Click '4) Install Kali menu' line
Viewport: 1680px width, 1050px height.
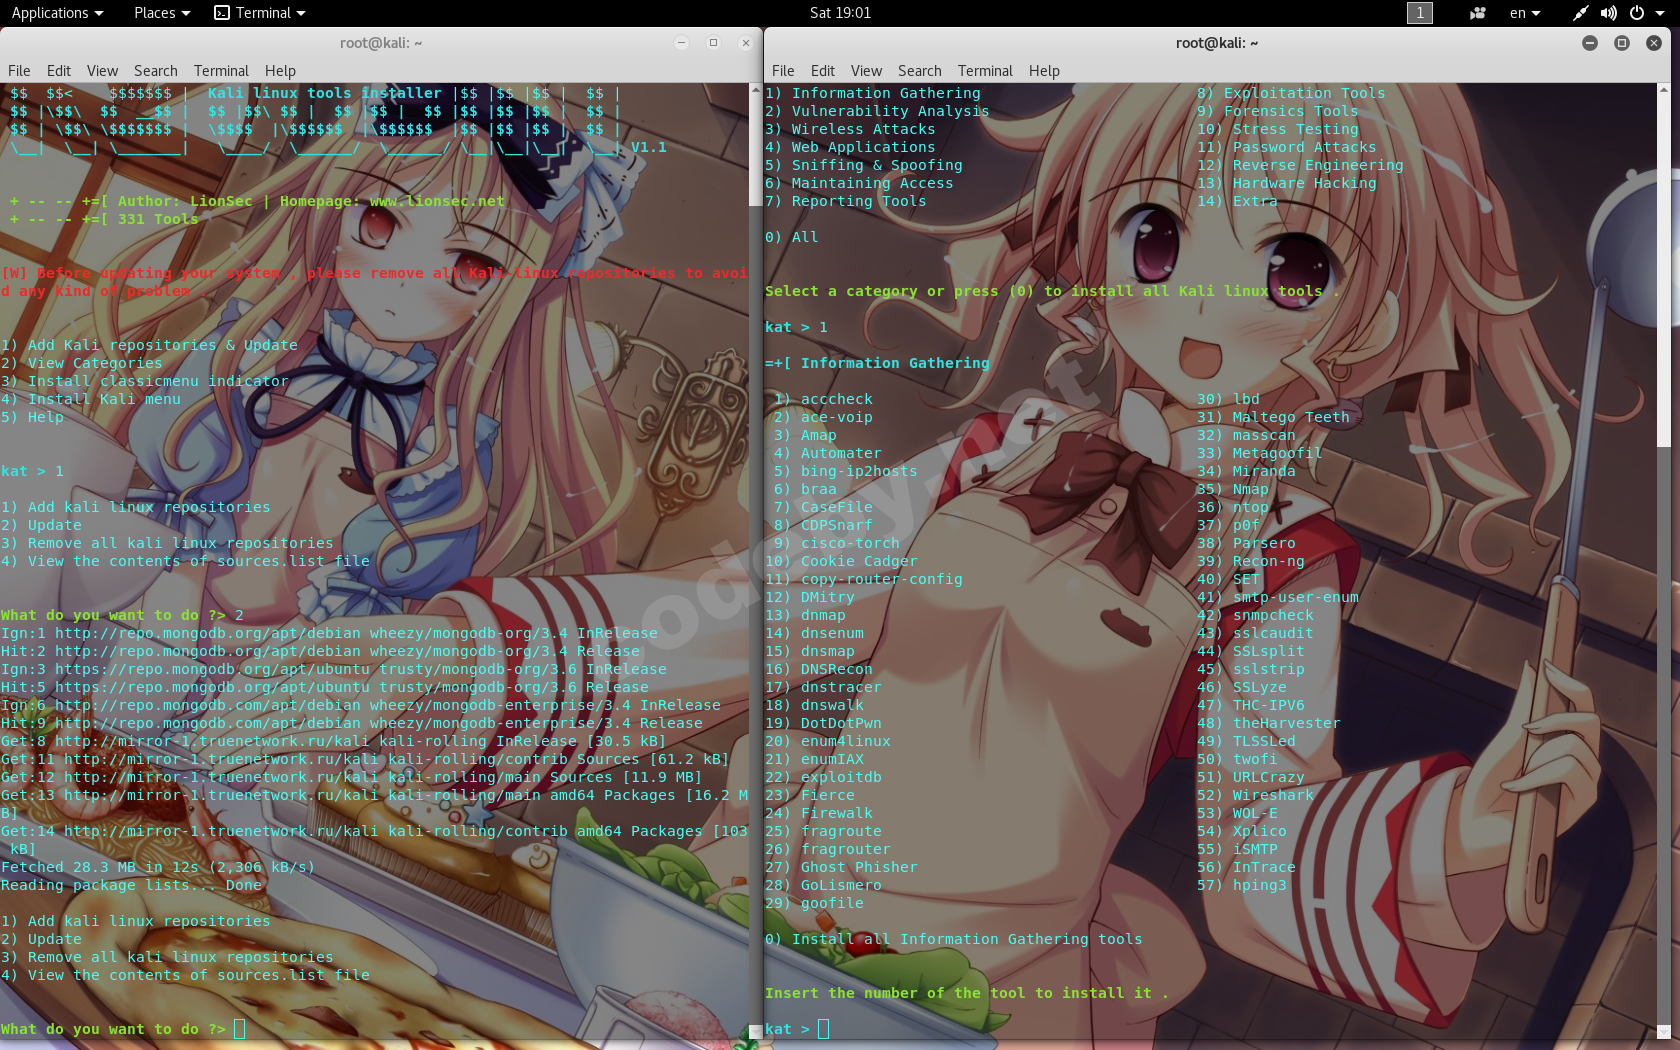[x=90, y=399]
